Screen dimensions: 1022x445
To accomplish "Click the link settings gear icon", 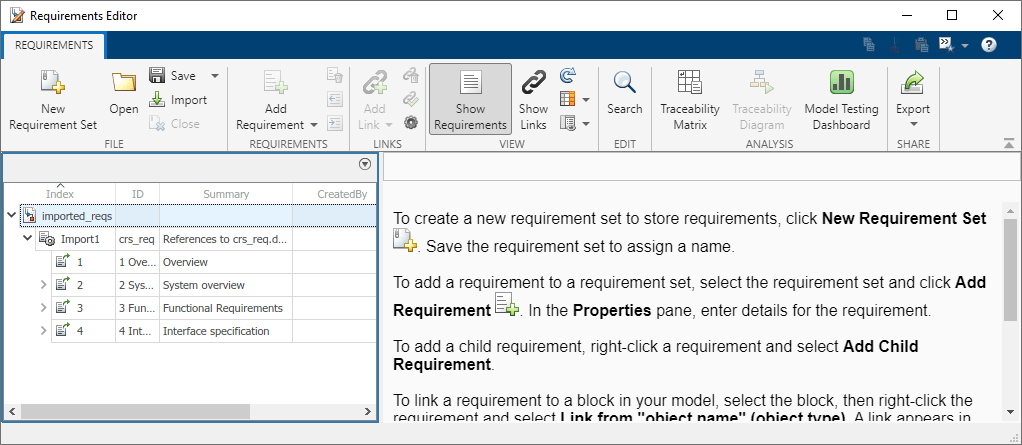I will 410,123.
